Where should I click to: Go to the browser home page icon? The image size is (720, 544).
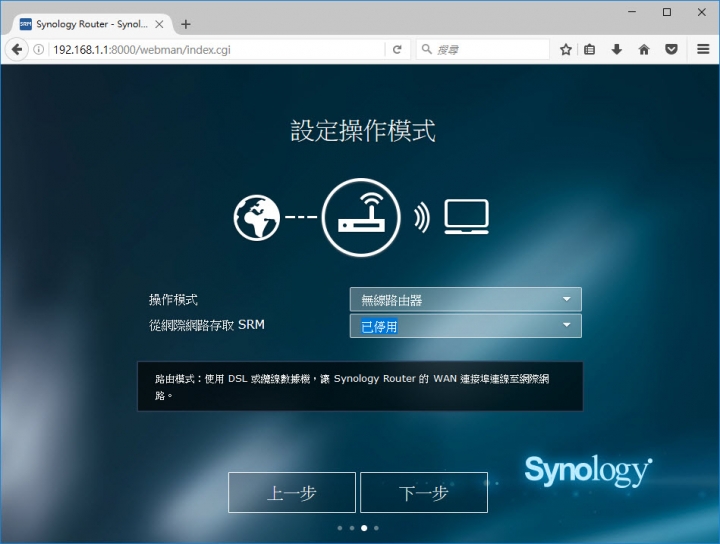644,49
